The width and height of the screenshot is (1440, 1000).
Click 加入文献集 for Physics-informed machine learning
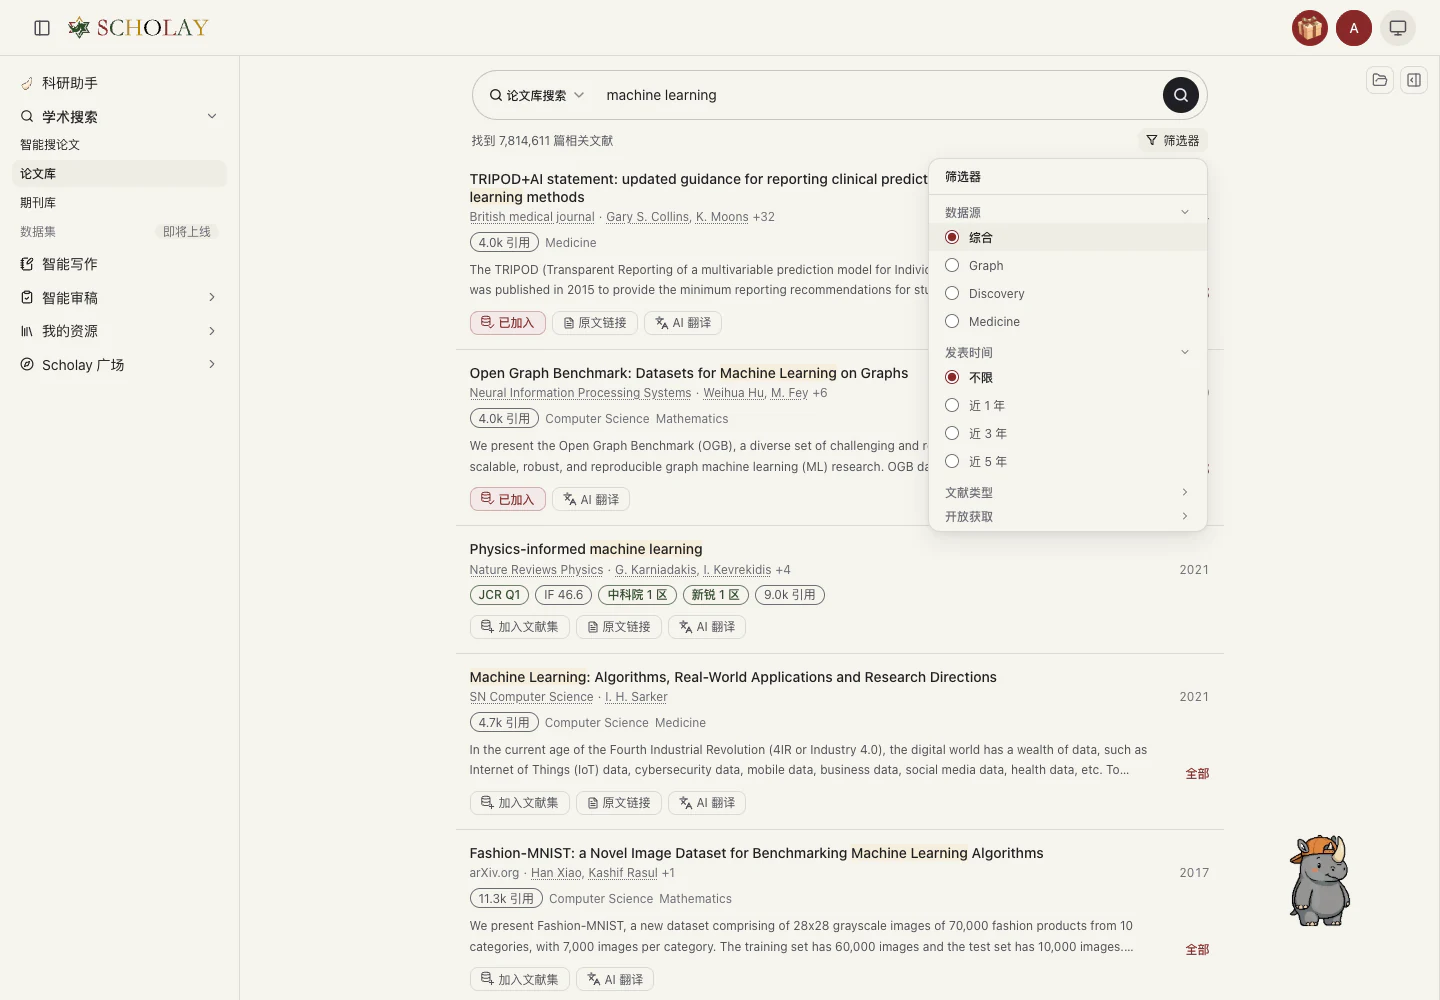pyautogui.click(x=520, y=627)
